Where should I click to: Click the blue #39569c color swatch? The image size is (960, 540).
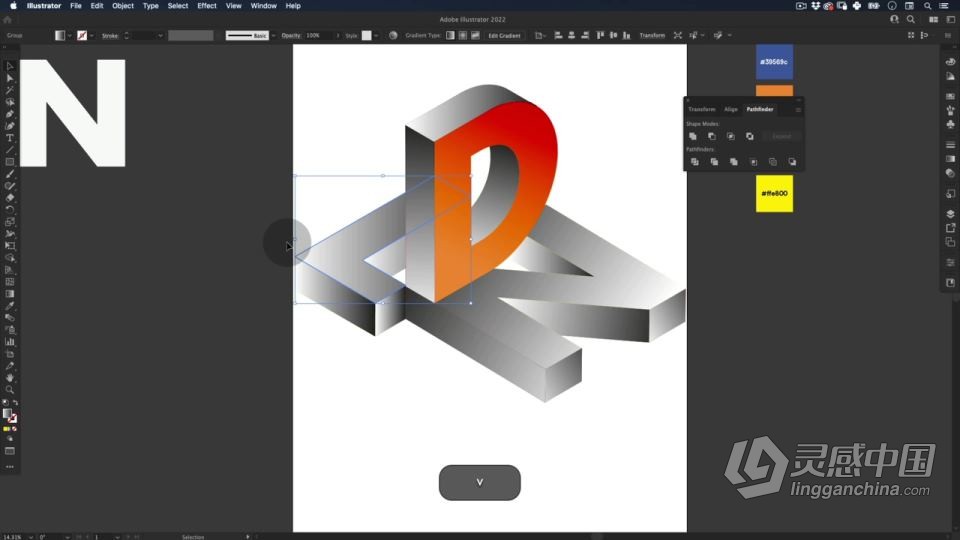click(x=774, y=62)
